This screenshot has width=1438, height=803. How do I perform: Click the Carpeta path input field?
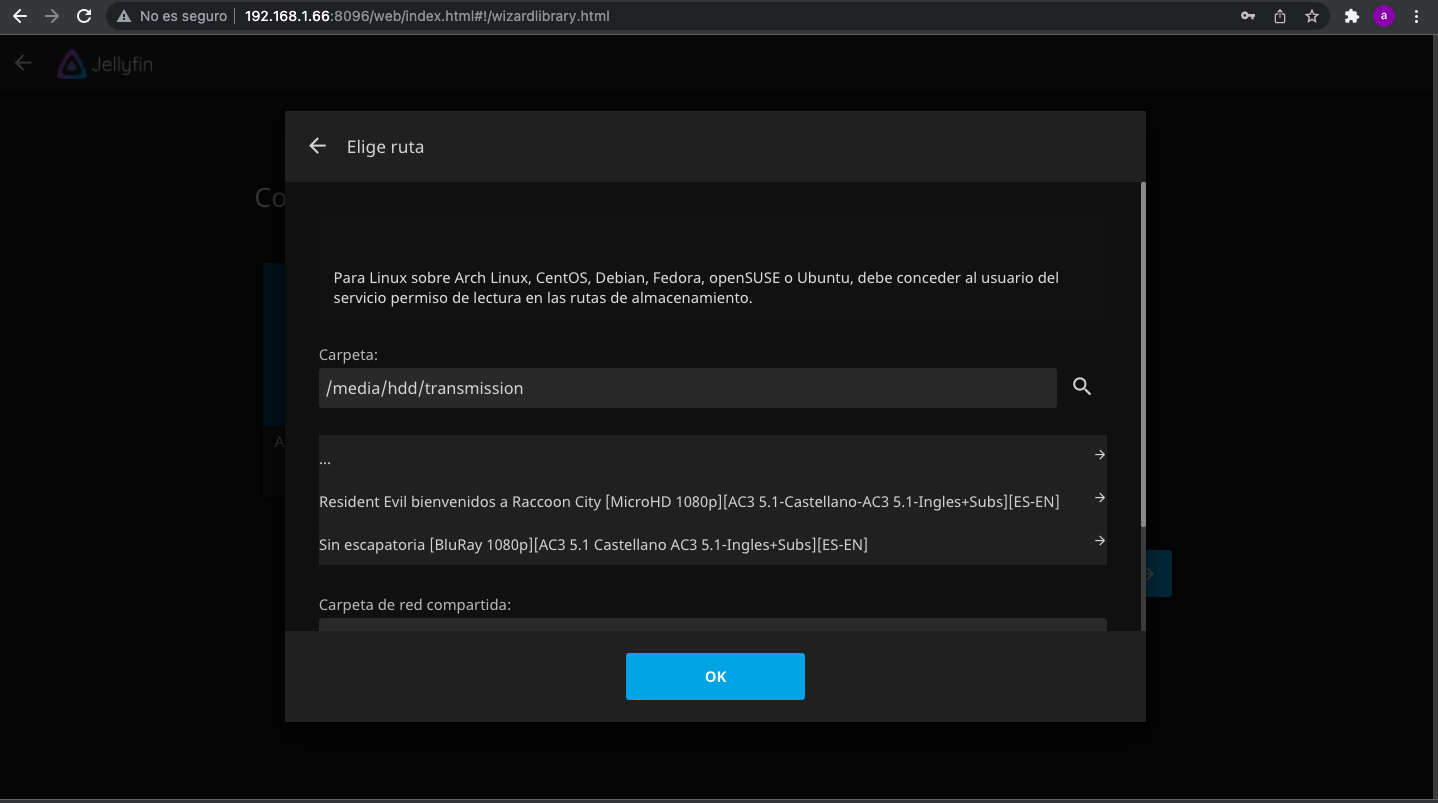pos(687,388)
